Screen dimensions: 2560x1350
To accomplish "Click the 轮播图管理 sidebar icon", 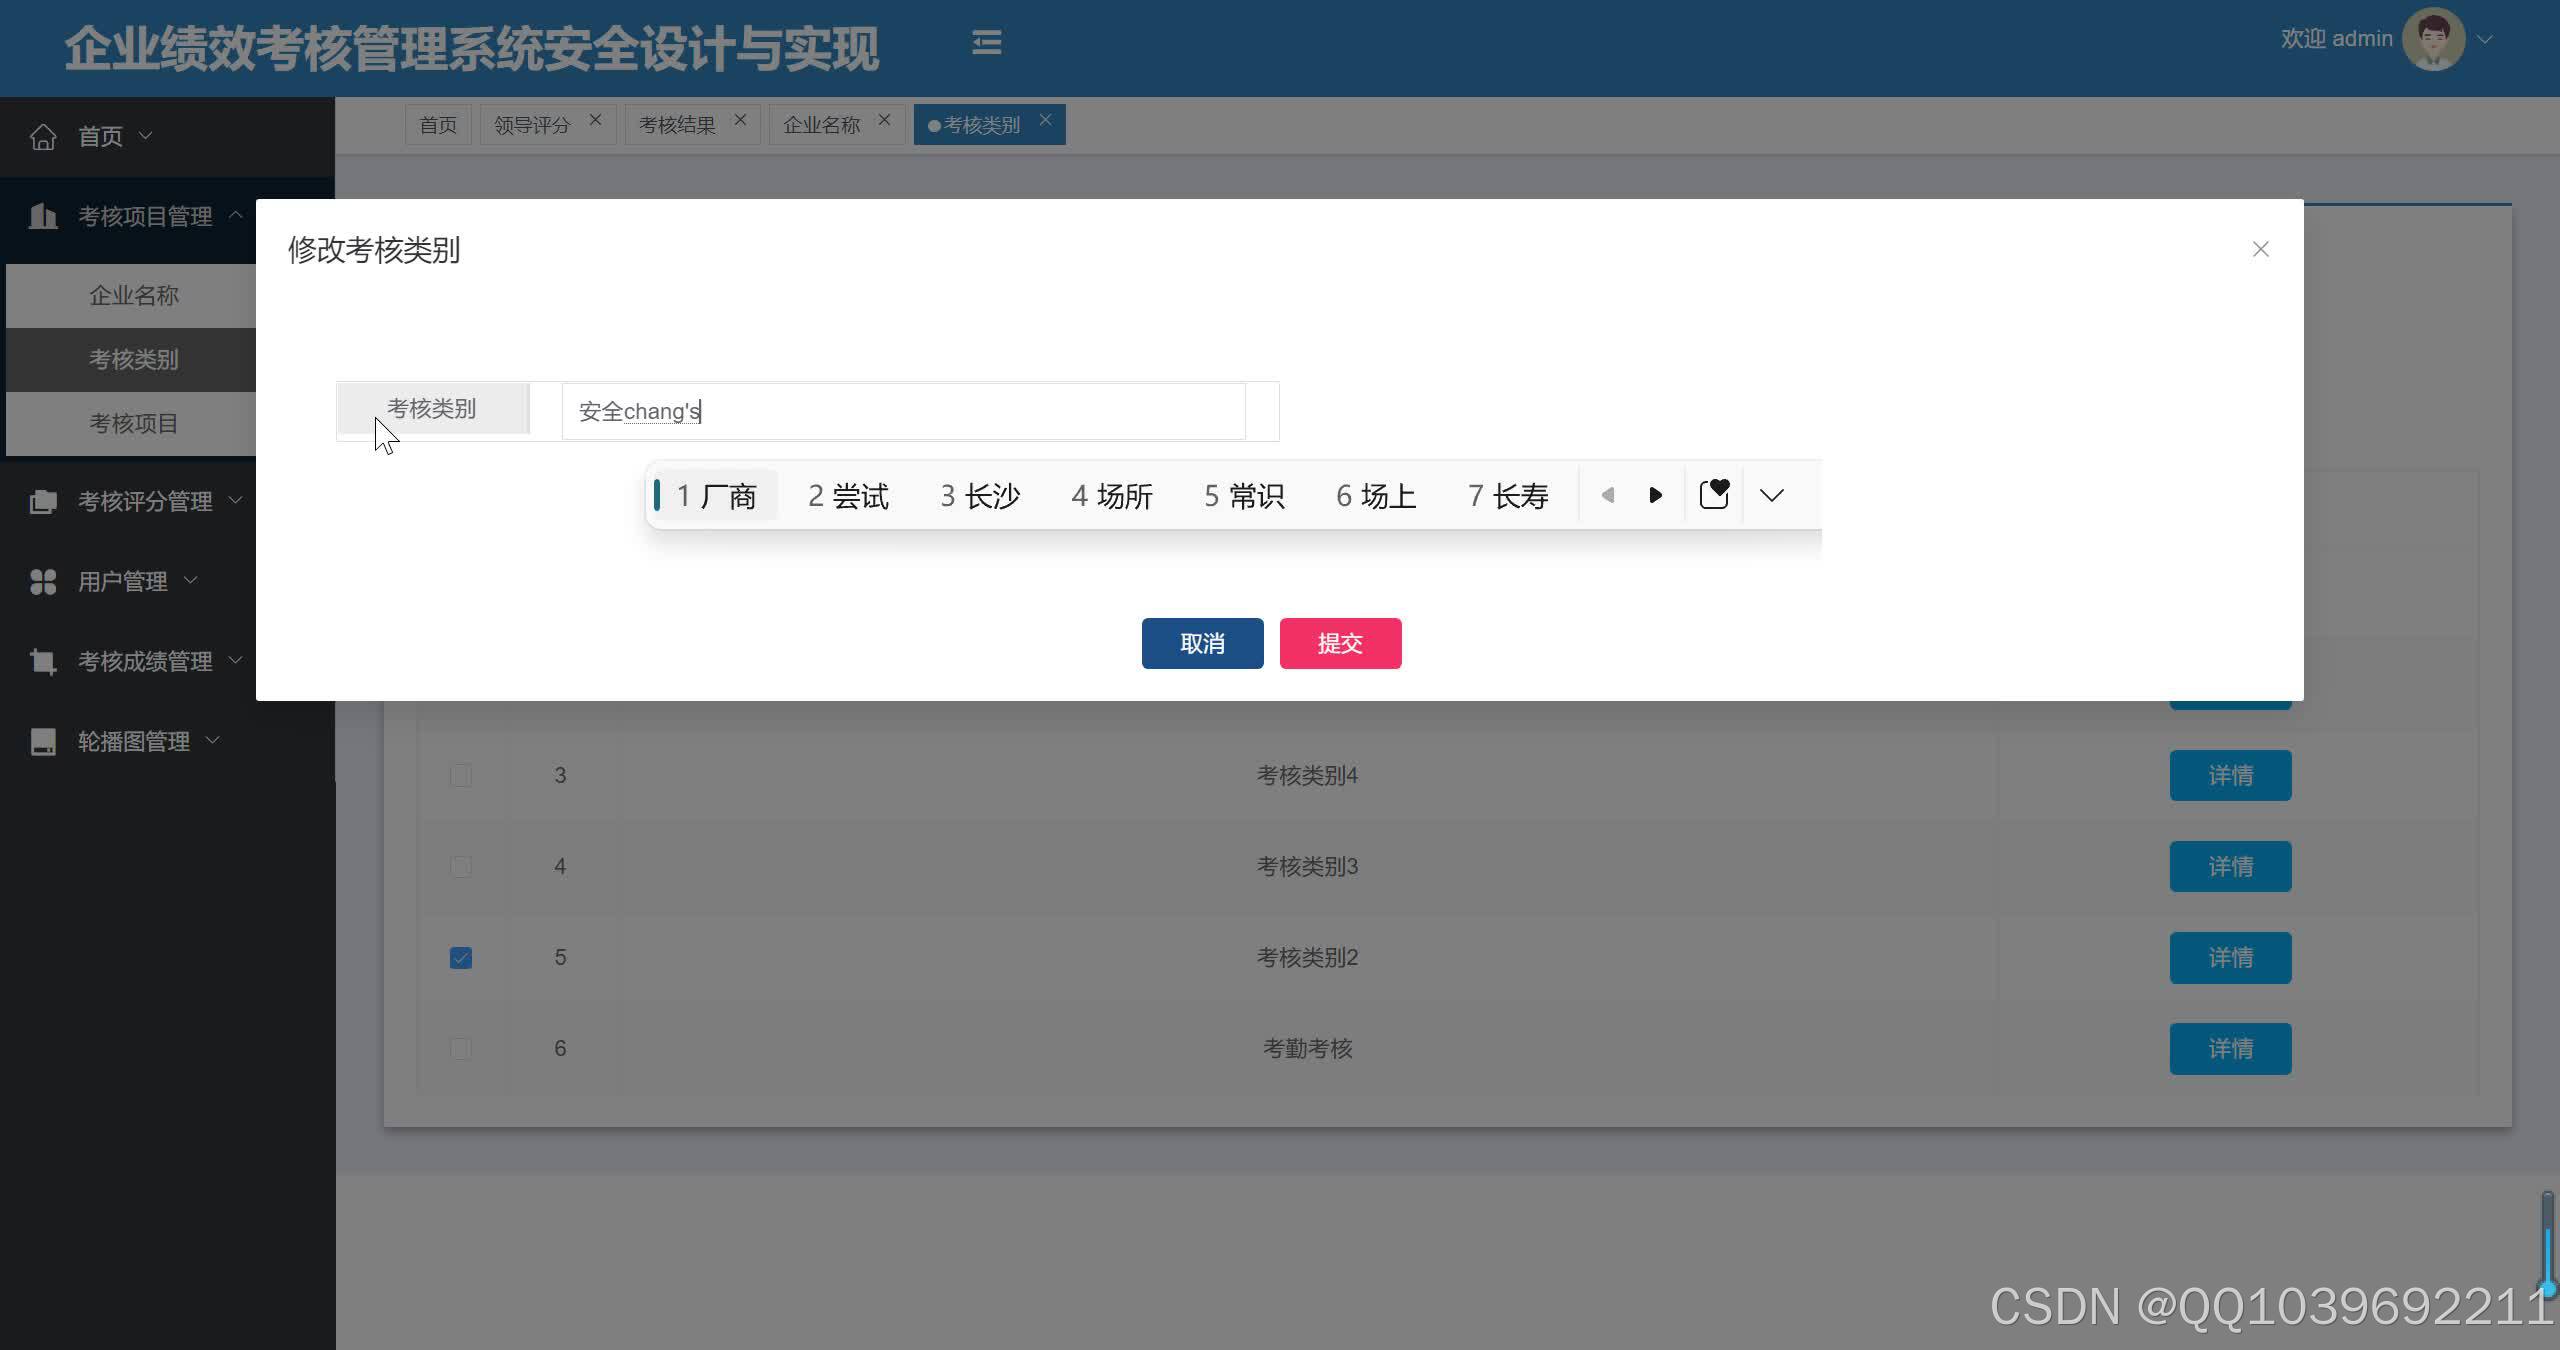I will (x=43, y=742).
